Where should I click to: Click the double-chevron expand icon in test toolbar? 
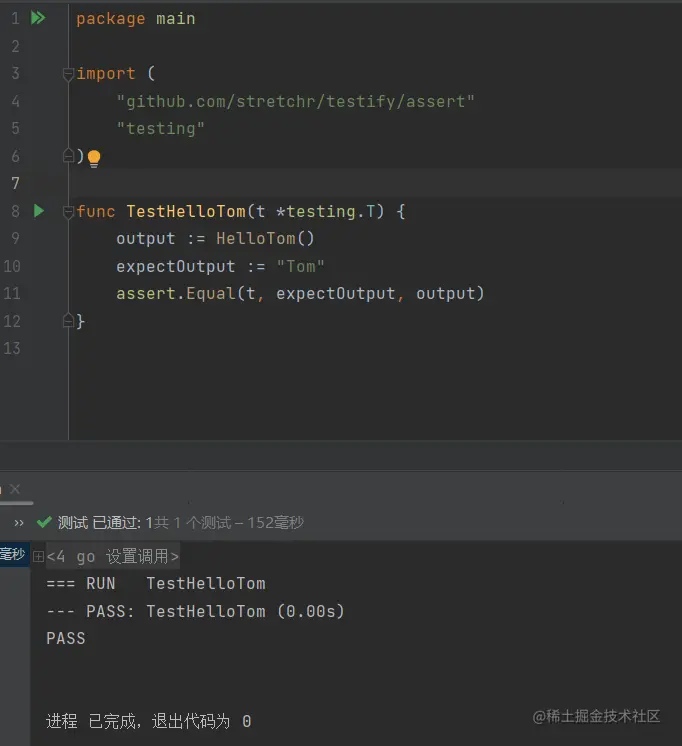coord(19,523)
